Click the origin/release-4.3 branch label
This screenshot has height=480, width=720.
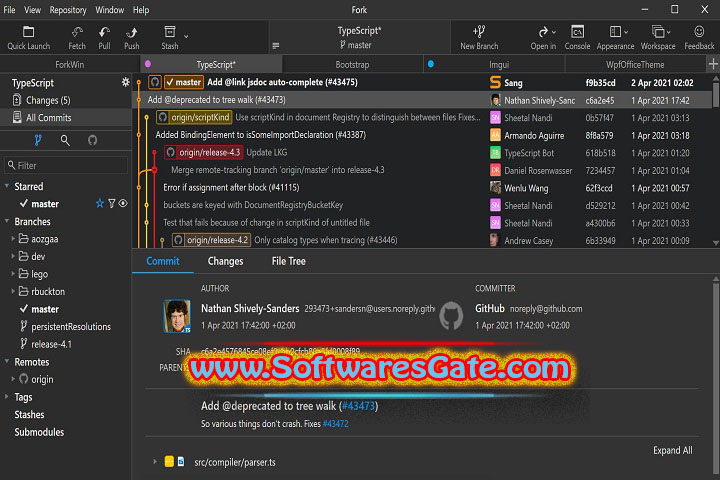tap(203, 152)
